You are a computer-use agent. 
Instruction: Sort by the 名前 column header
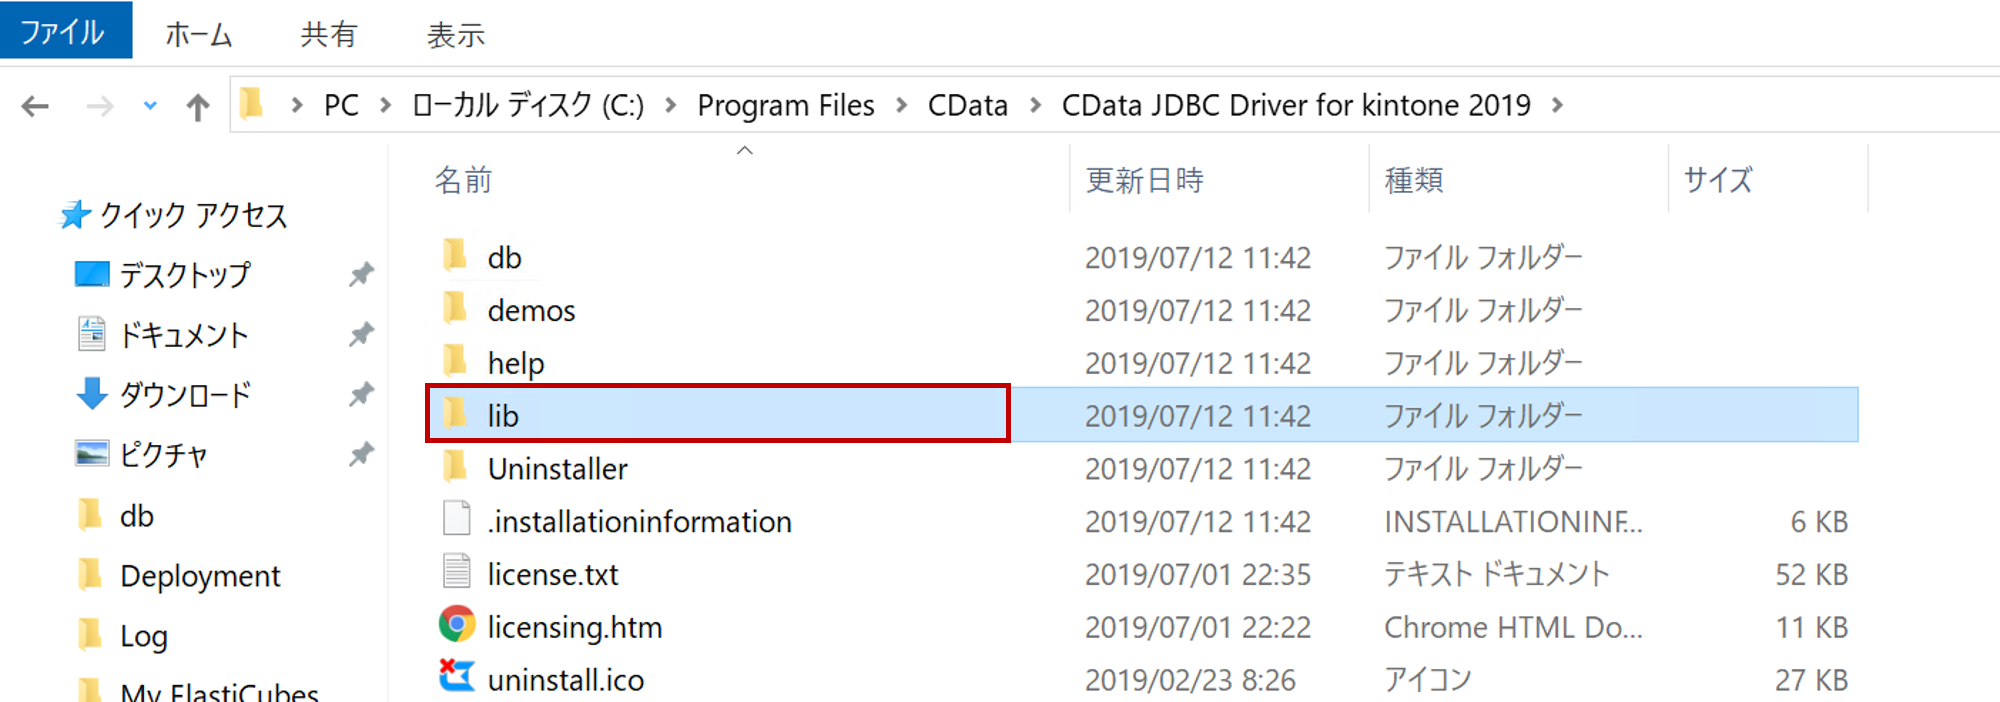click(x=463, y=180)
